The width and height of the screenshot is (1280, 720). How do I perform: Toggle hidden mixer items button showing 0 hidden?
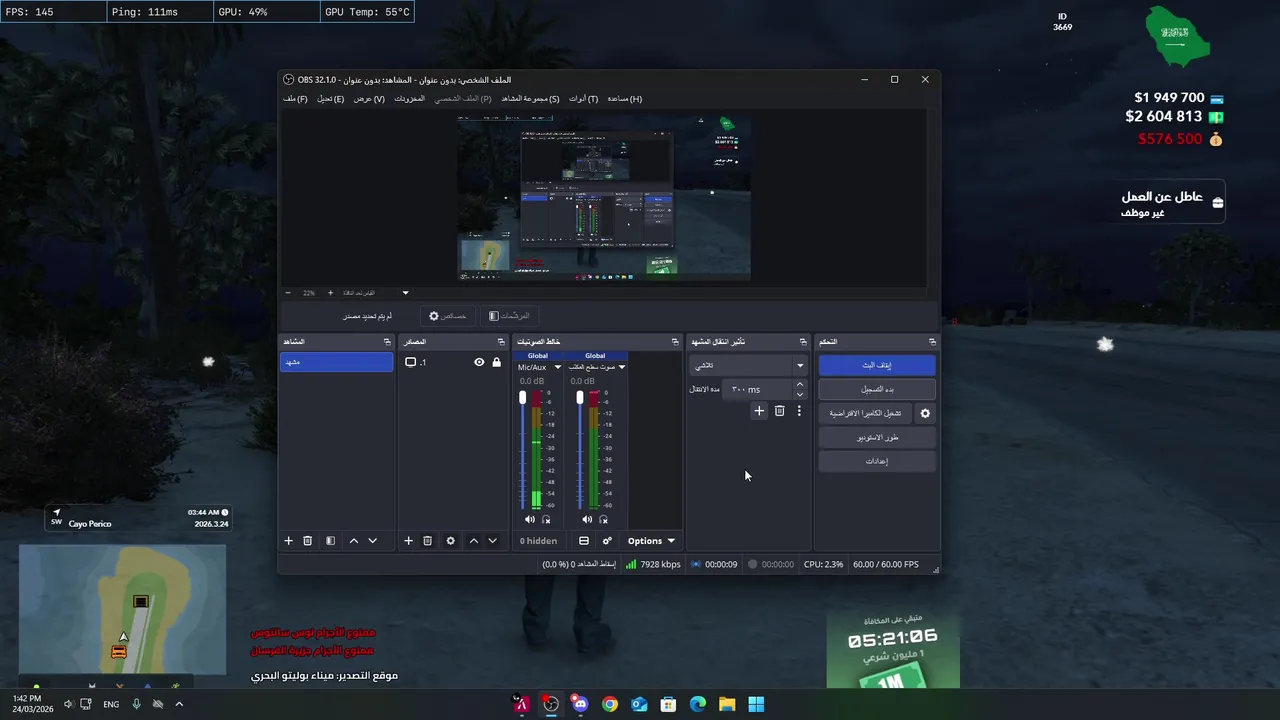pyautogui.click(x=538, y=541)
